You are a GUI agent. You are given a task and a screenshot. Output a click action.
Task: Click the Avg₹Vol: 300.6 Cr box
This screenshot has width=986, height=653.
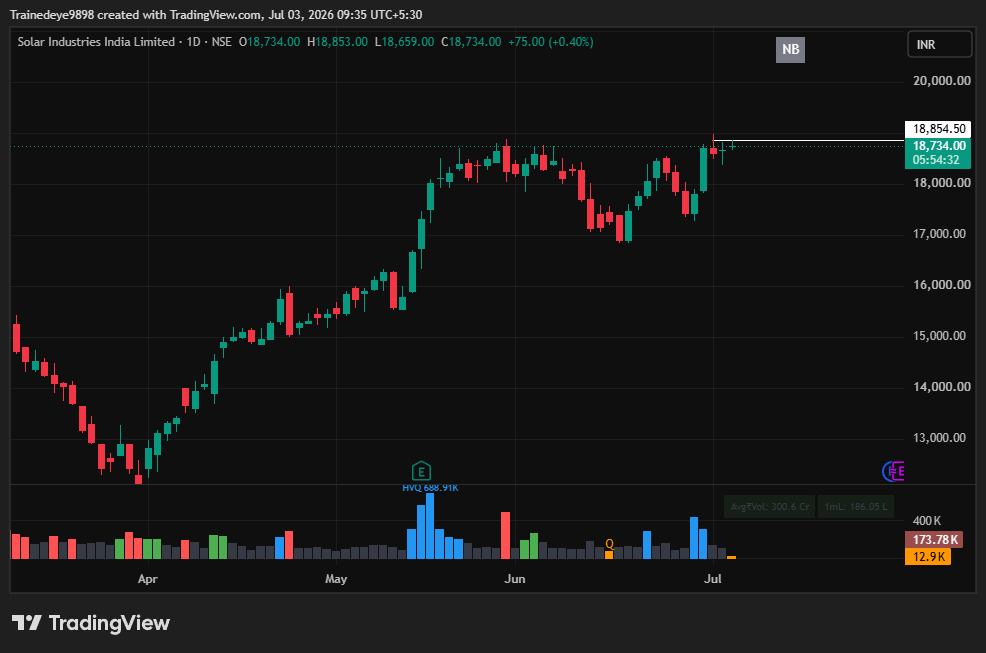pos(770,506)
